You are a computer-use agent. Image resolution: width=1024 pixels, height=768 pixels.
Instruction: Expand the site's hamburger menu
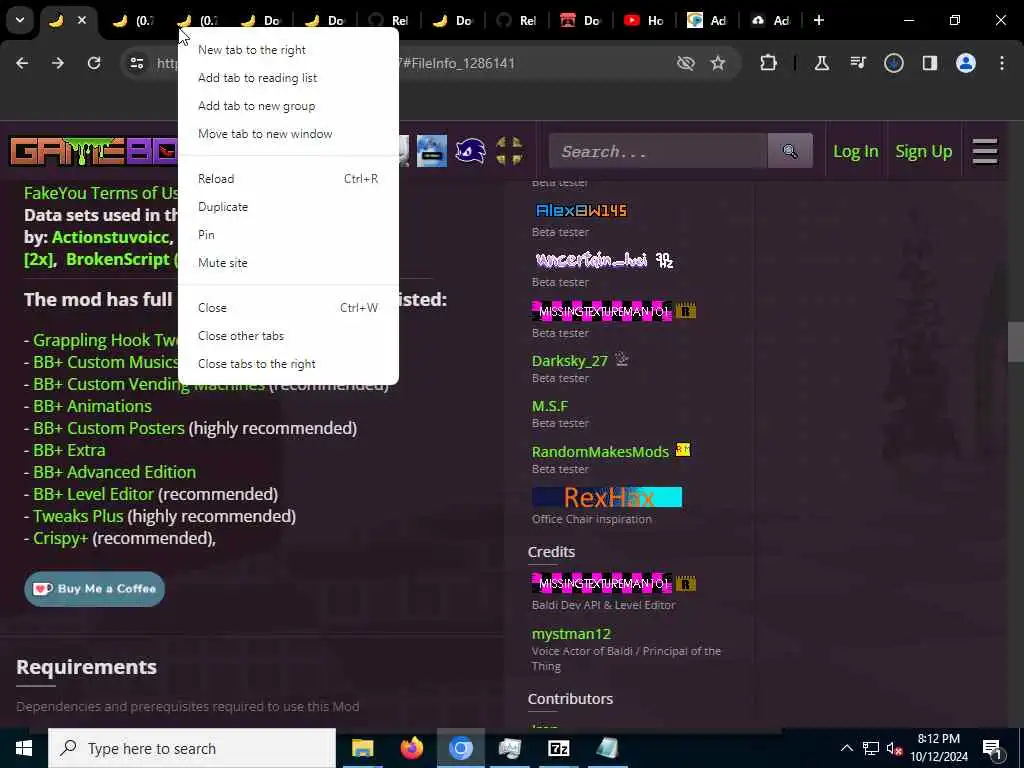(985, 151)
